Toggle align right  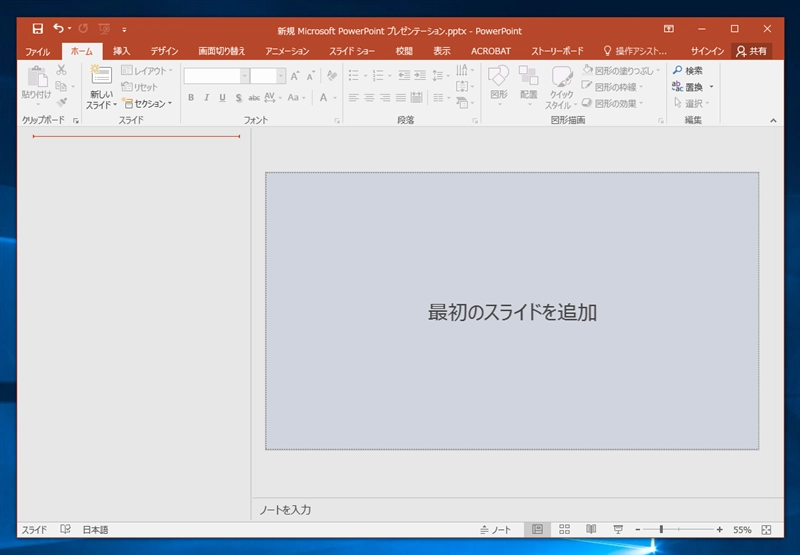[x=385, y=97]
